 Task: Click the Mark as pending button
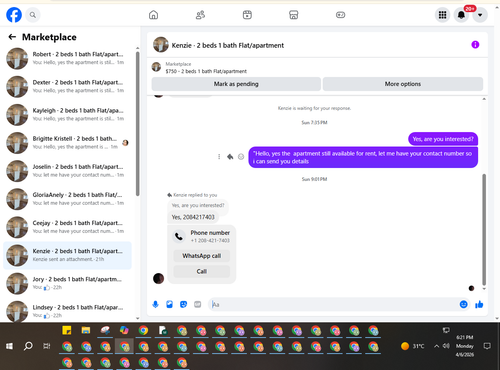tap(236, 84)
